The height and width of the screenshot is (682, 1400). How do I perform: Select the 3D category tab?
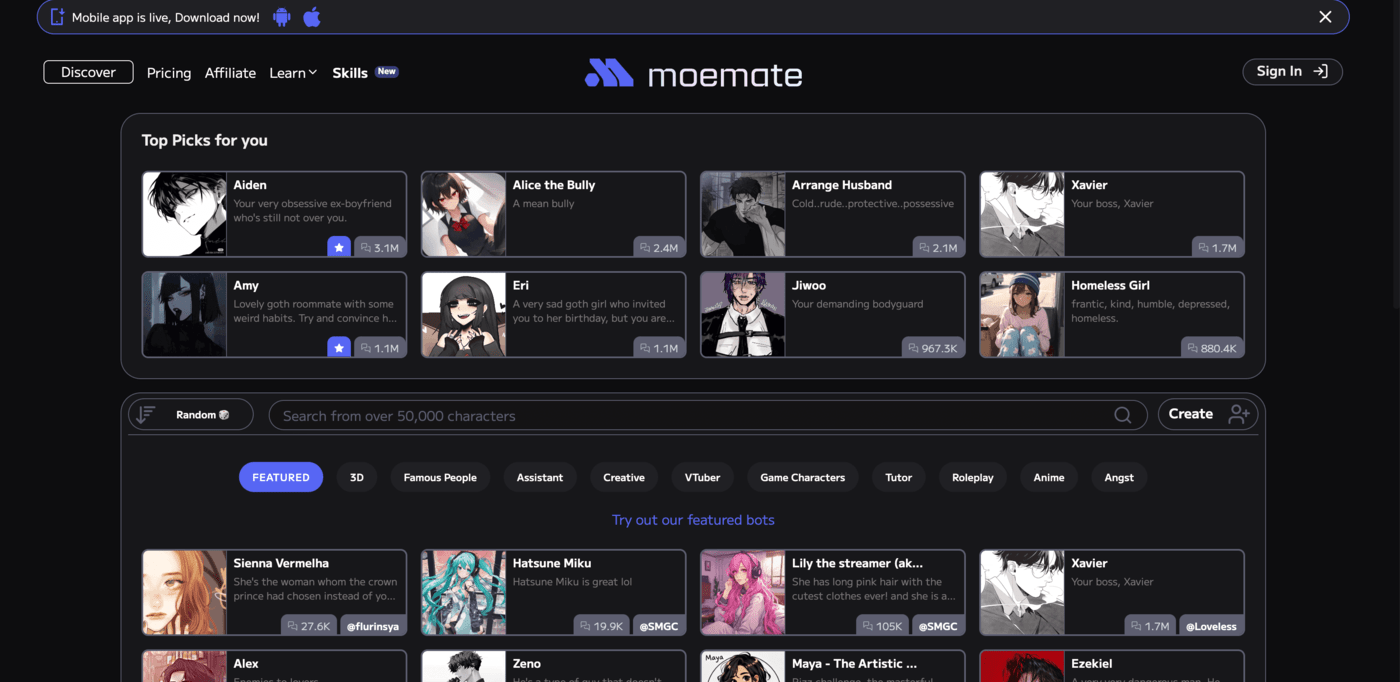click(357, 477)
